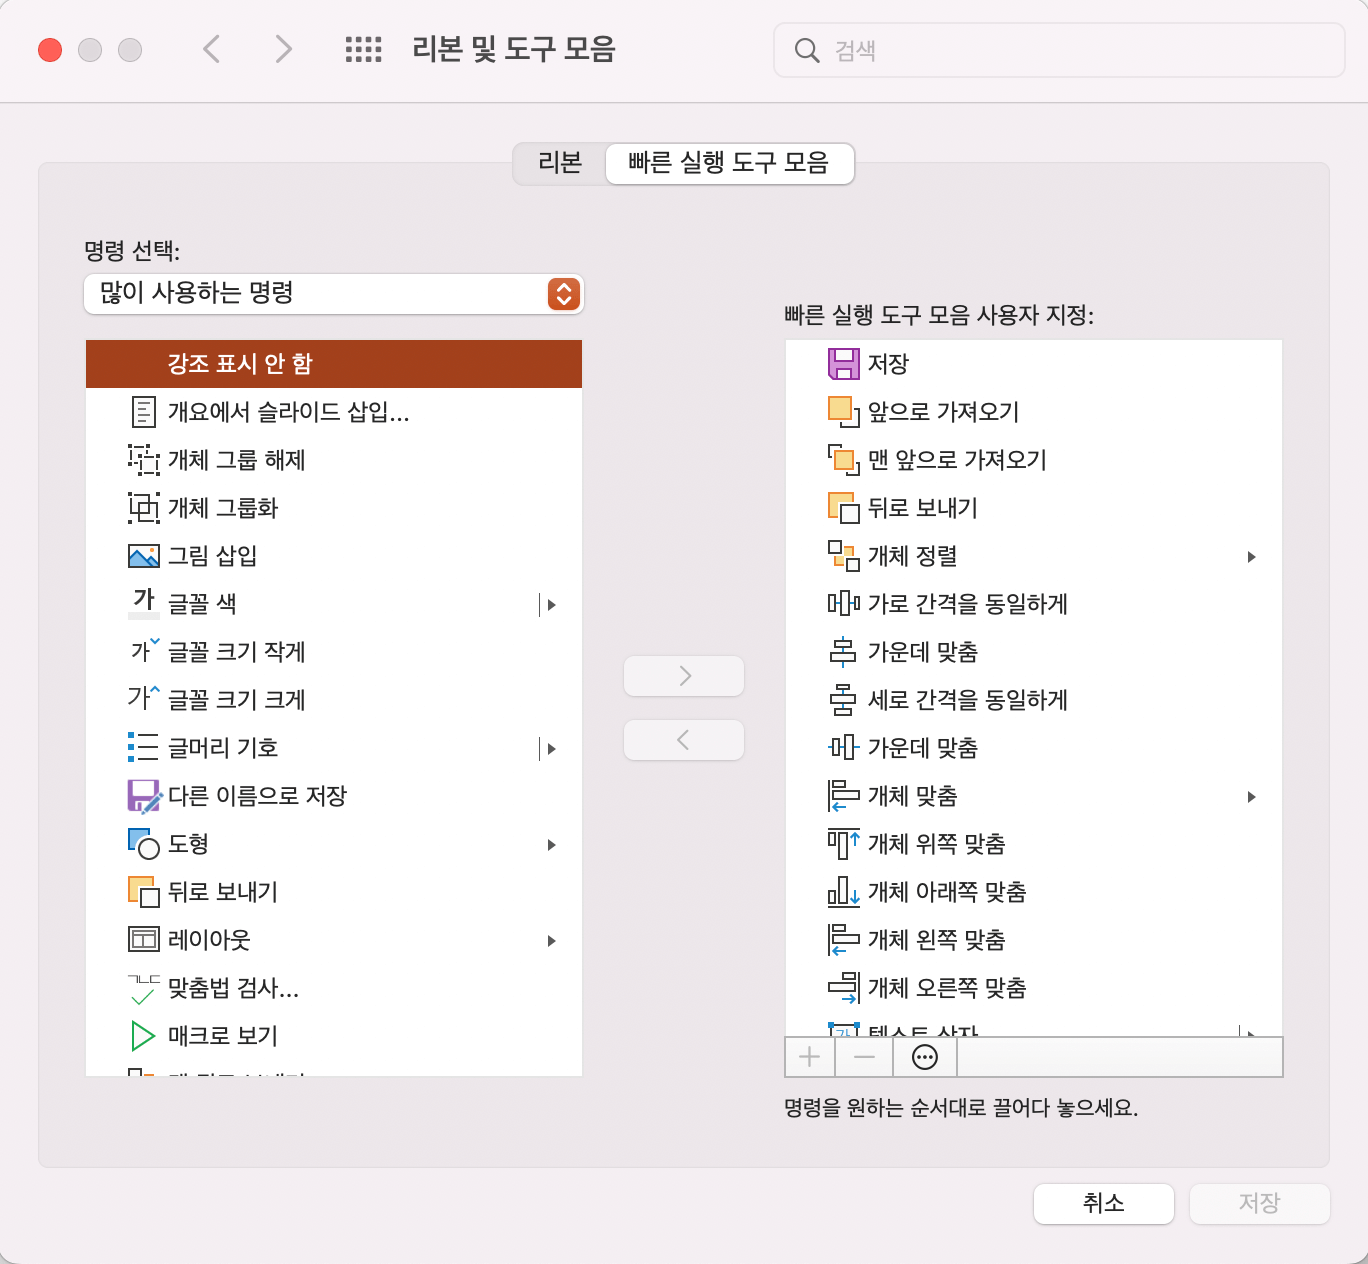Click the 다른 이름으로 저장 icon
The height and width of the screenshot is (1264, 1368).
pyautogui.click(x=143, y=796)
